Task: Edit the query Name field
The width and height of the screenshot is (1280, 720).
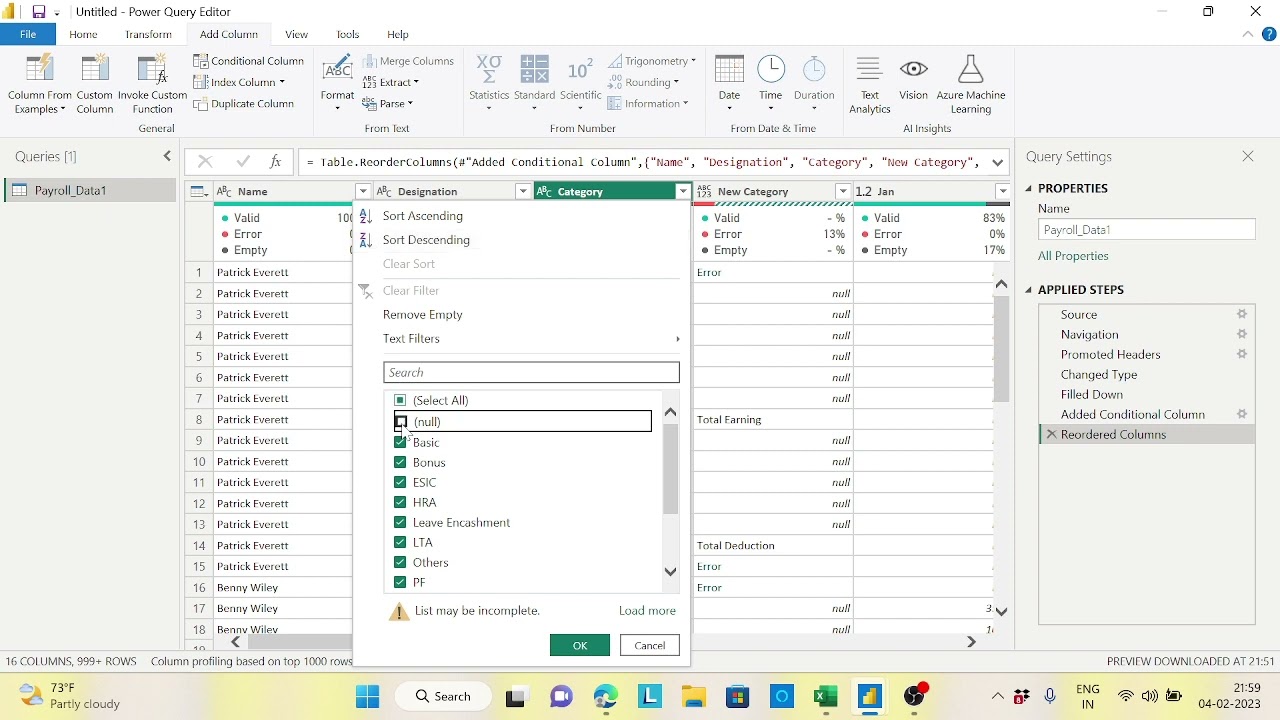Action: point(1147,230)
